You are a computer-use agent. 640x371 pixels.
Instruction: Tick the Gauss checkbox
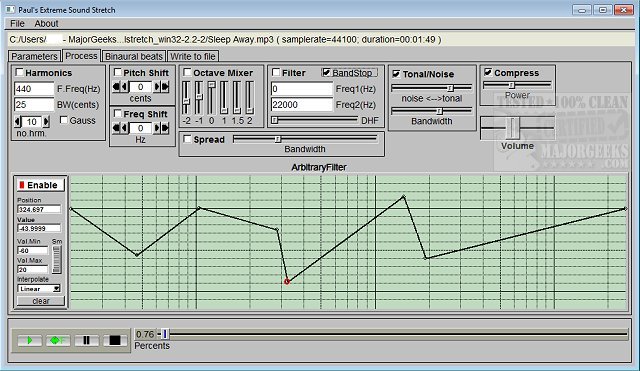tap(64, 120)
